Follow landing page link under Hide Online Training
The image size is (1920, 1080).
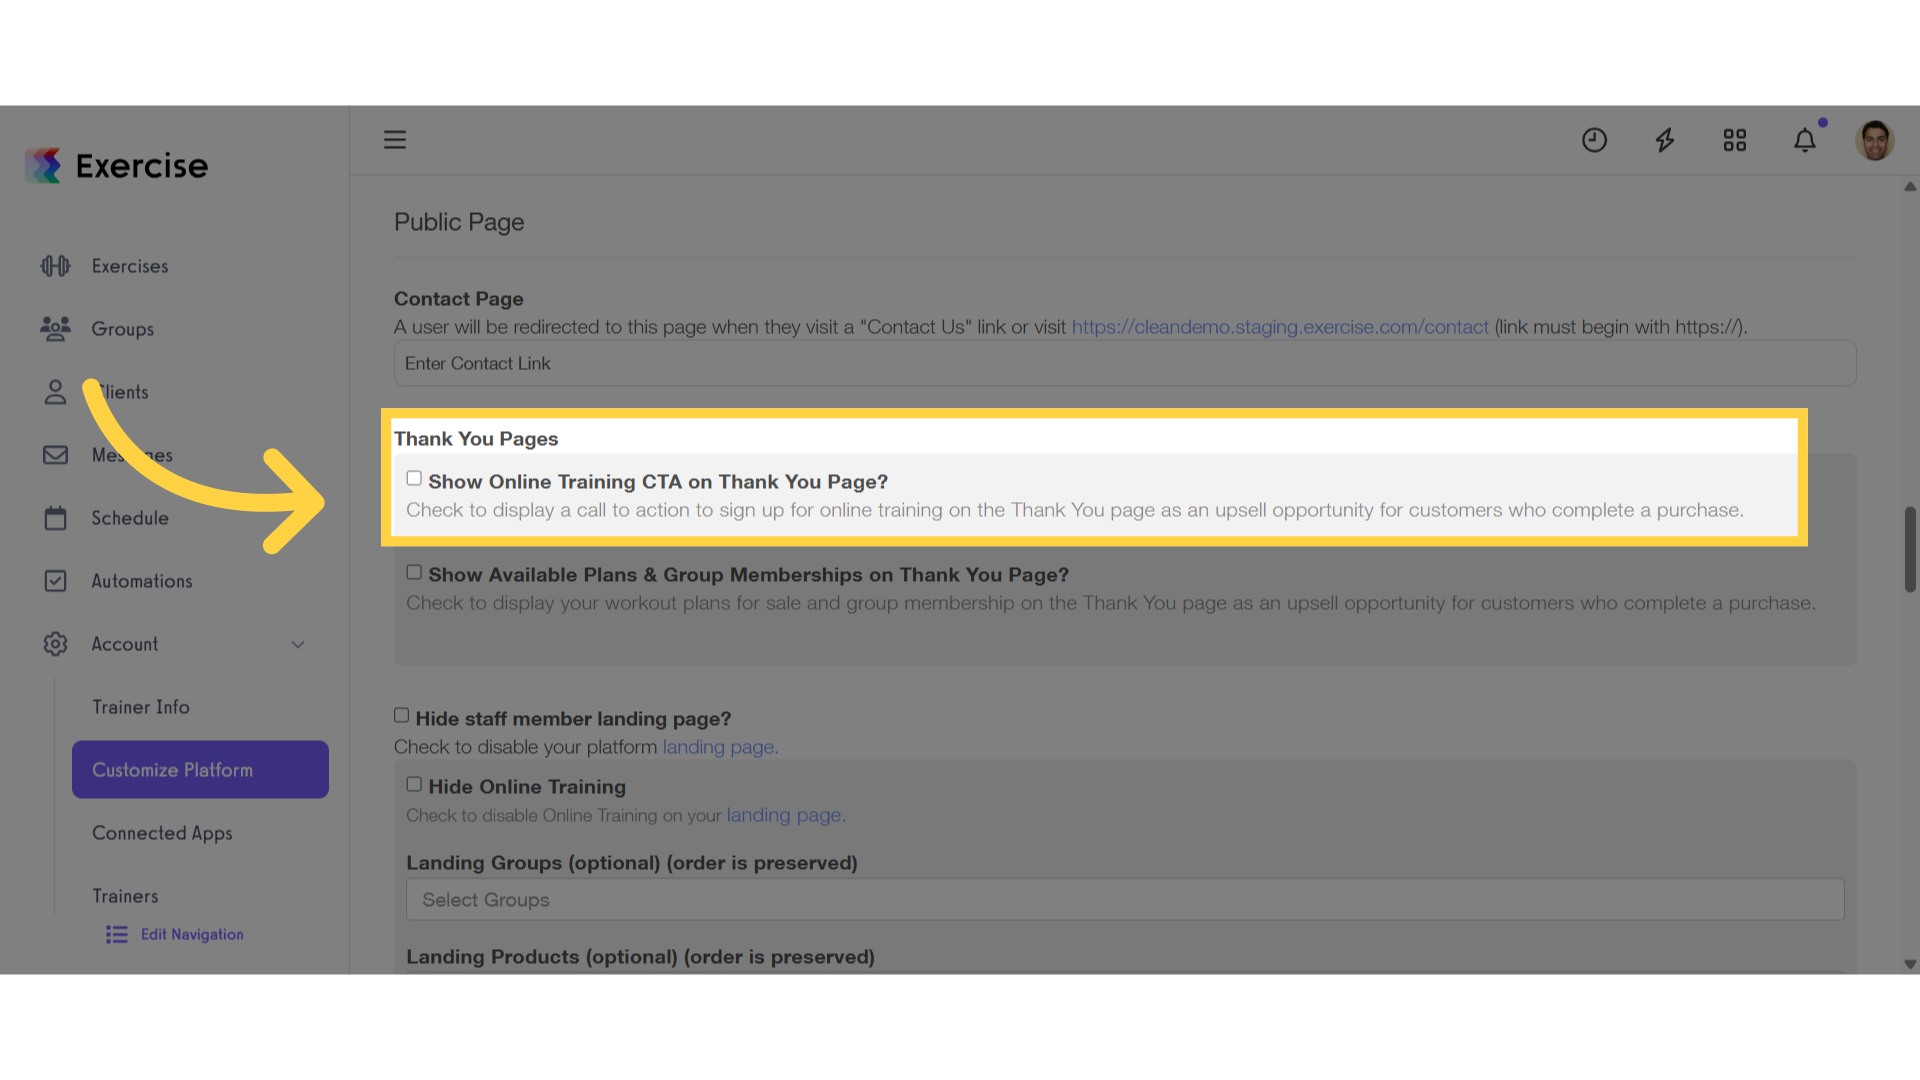[786, 815]
